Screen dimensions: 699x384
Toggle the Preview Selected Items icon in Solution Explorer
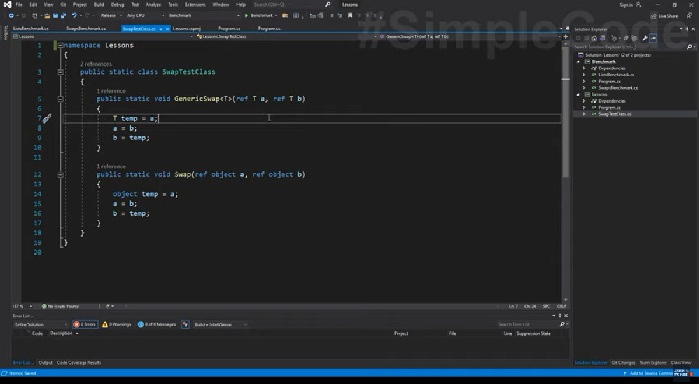[653, 38]
